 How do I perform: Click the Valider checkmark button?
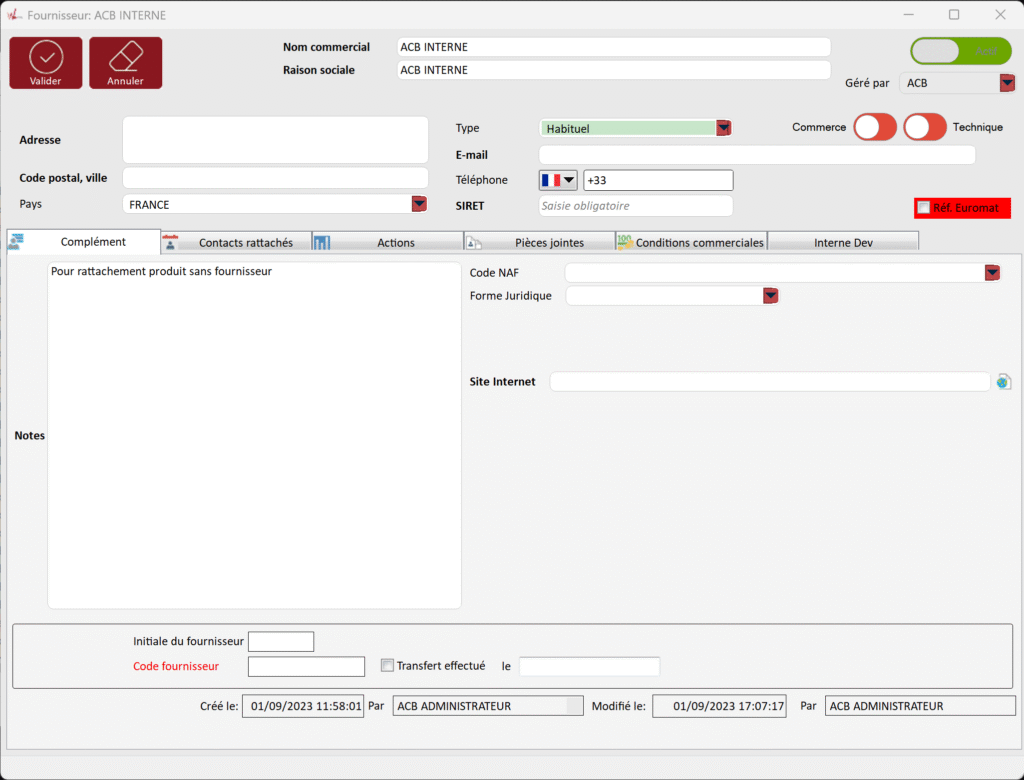46,62
